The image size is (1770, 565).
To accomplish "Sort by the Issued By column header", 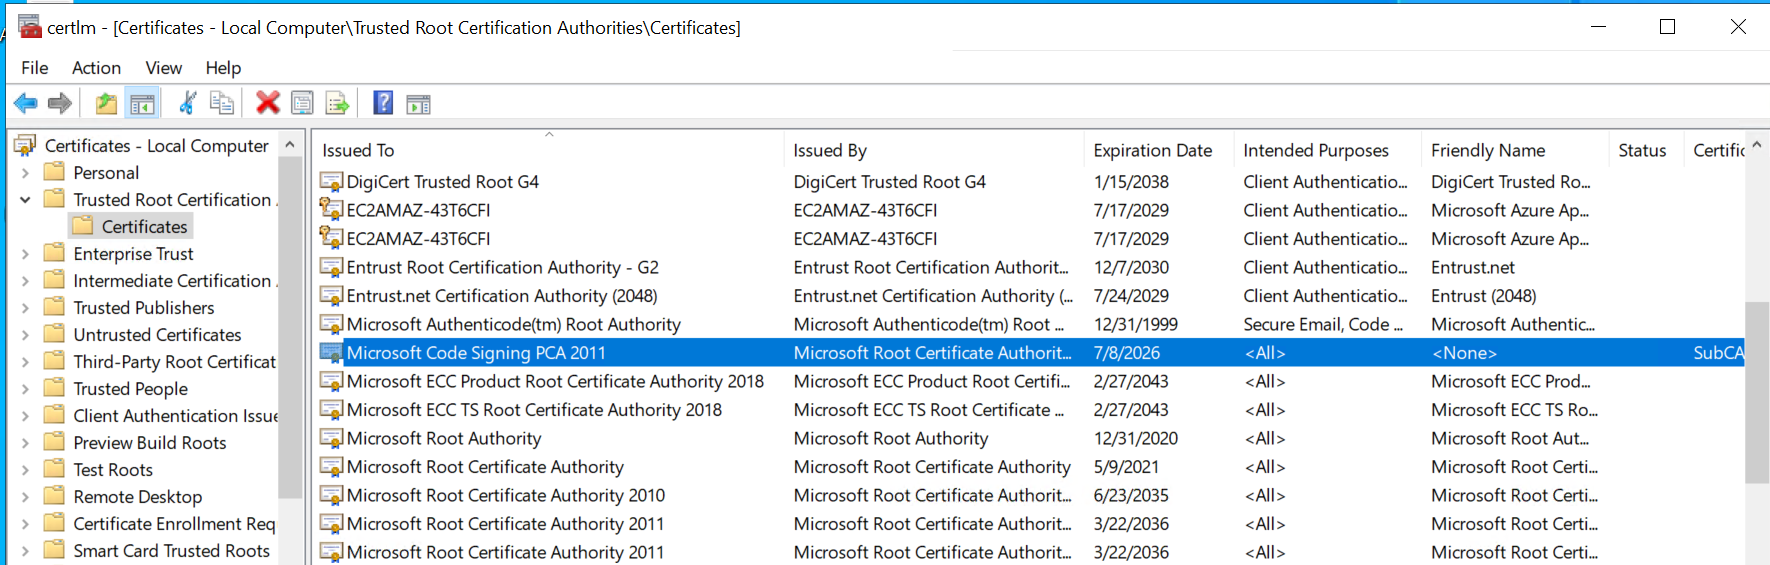I will click(x=934, y=150).
